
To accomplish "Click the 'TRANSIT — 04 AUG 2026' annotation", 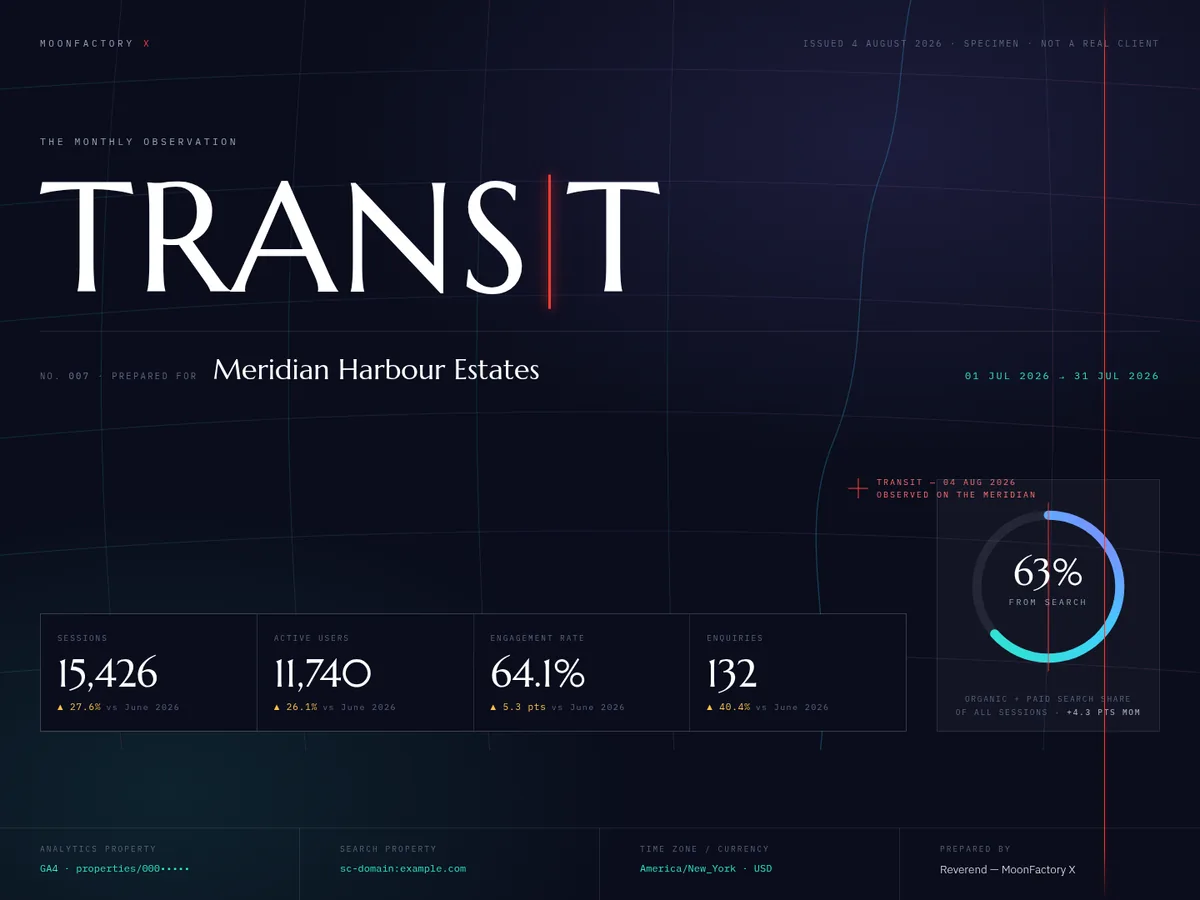I will coord(946,482).
